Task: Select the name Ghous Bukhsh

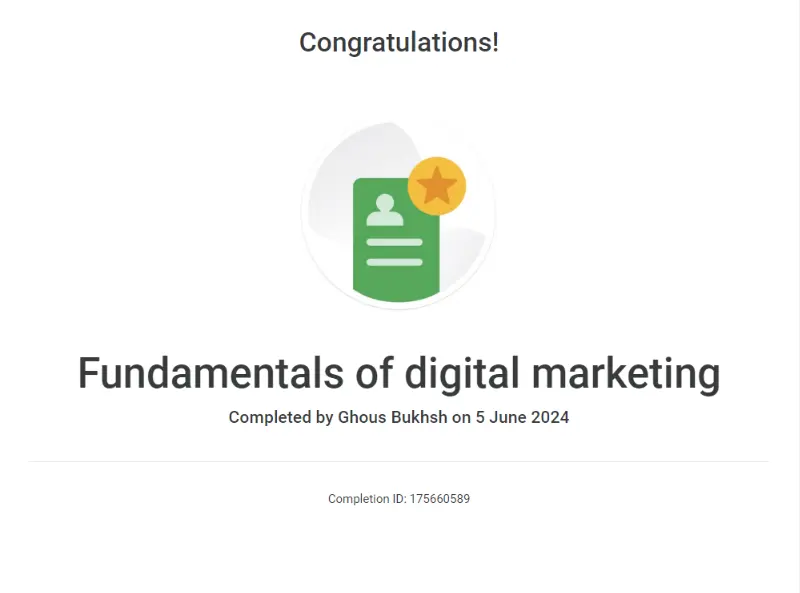Action: pyautogui.click(x=392, y=417)
